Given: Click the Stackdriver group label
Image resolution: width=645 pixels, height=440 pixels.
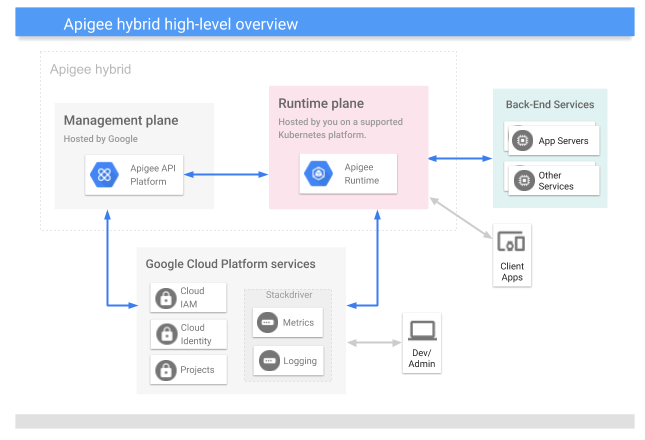Looking at the screenshot, I should coord(289,295).
